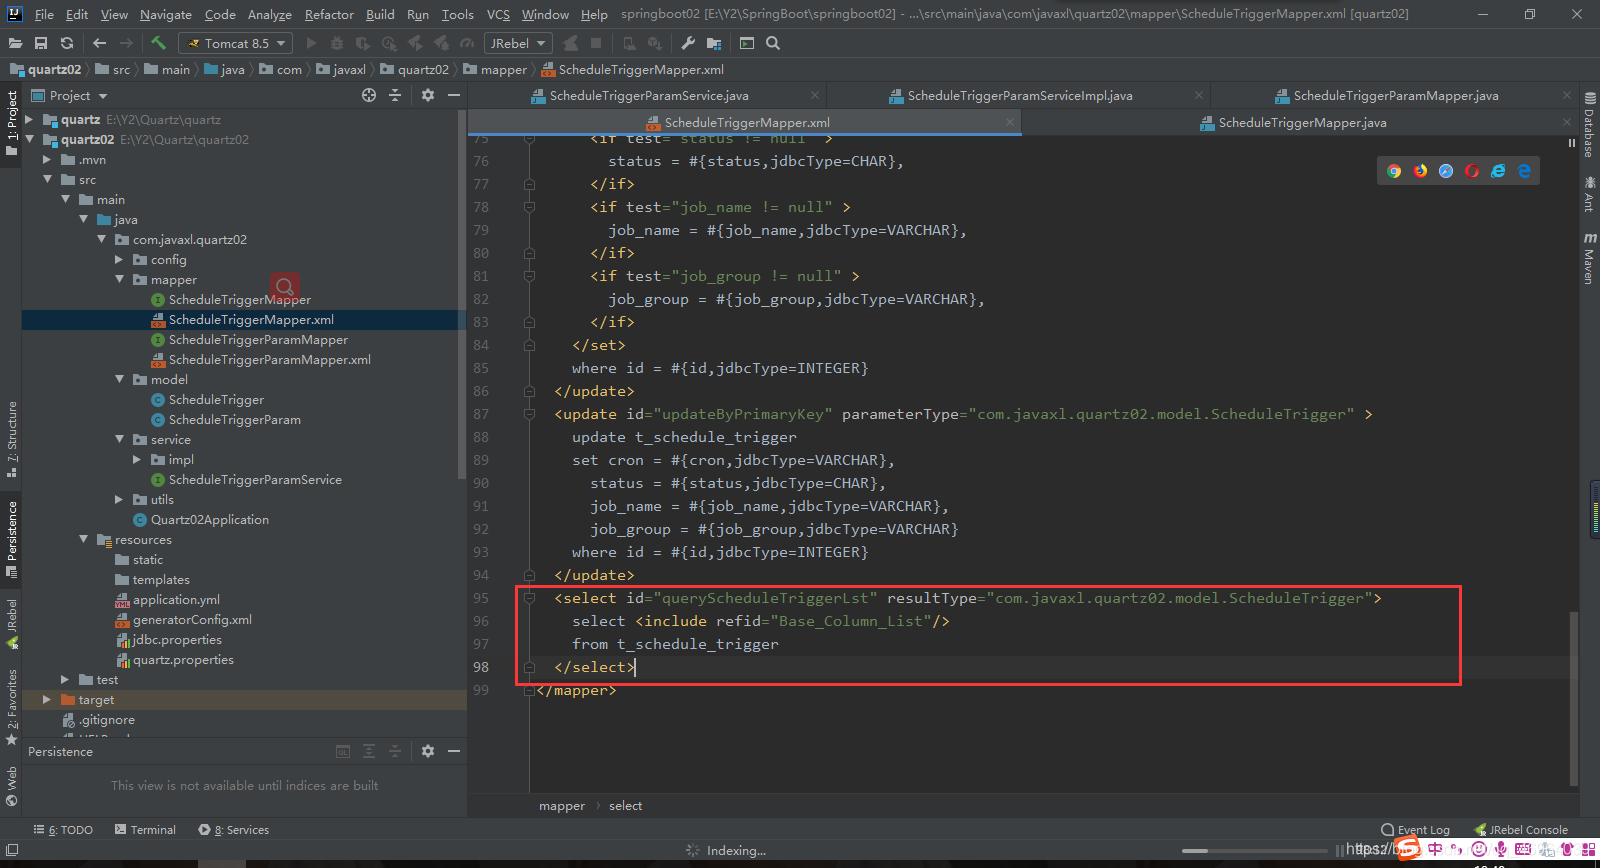1600x868 pixels.
Task: Click the Run Anything icon in toolbar
Action: coord(747,43)
